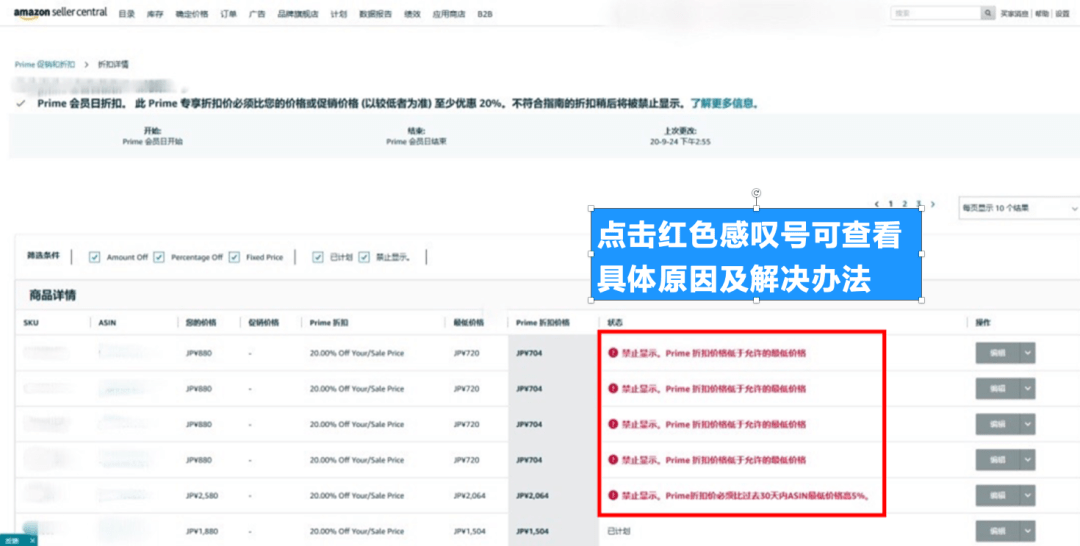Click into the top search input field
This screenshot has height=546, width=1080.
[x=935, y=14]
